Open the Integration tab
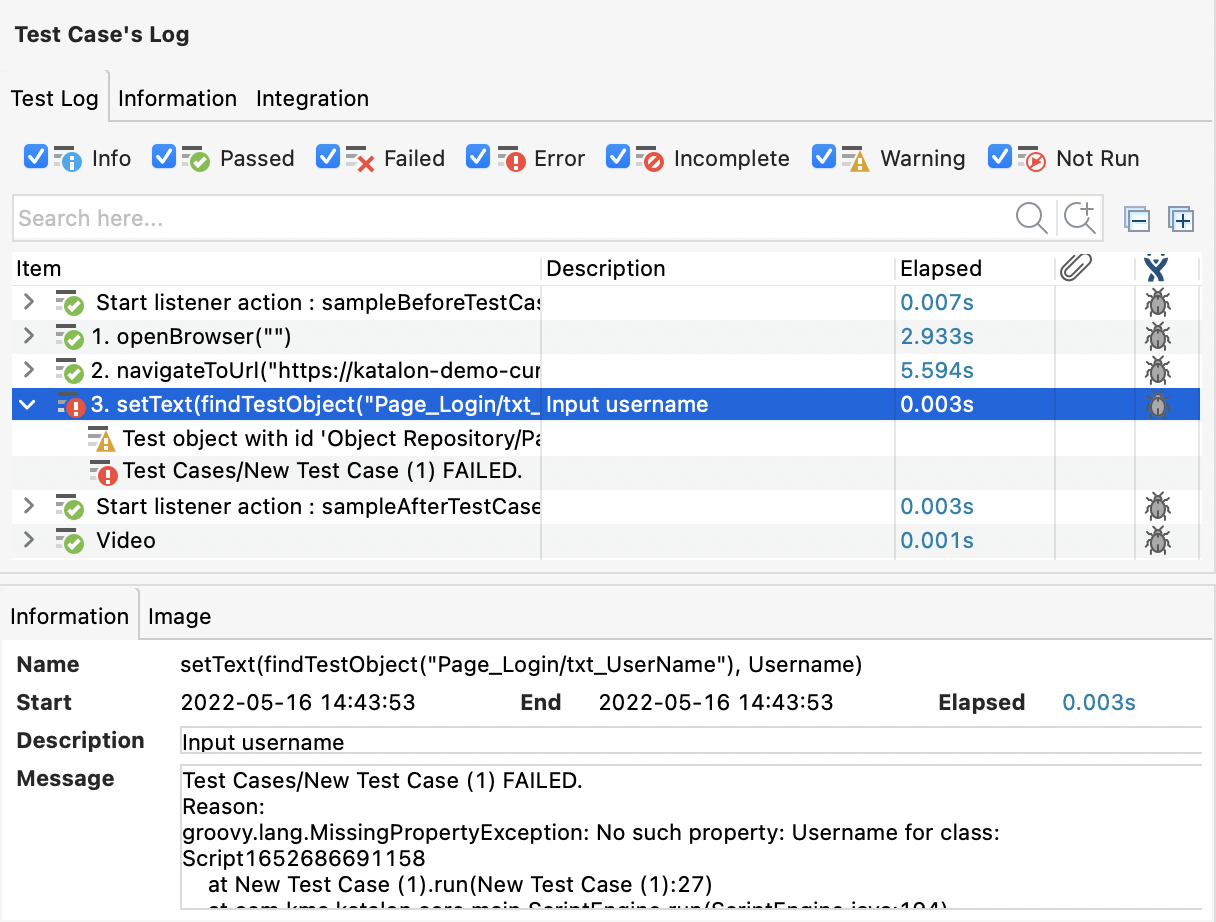Screen dimensions: 1216x922 coord(312,98)
